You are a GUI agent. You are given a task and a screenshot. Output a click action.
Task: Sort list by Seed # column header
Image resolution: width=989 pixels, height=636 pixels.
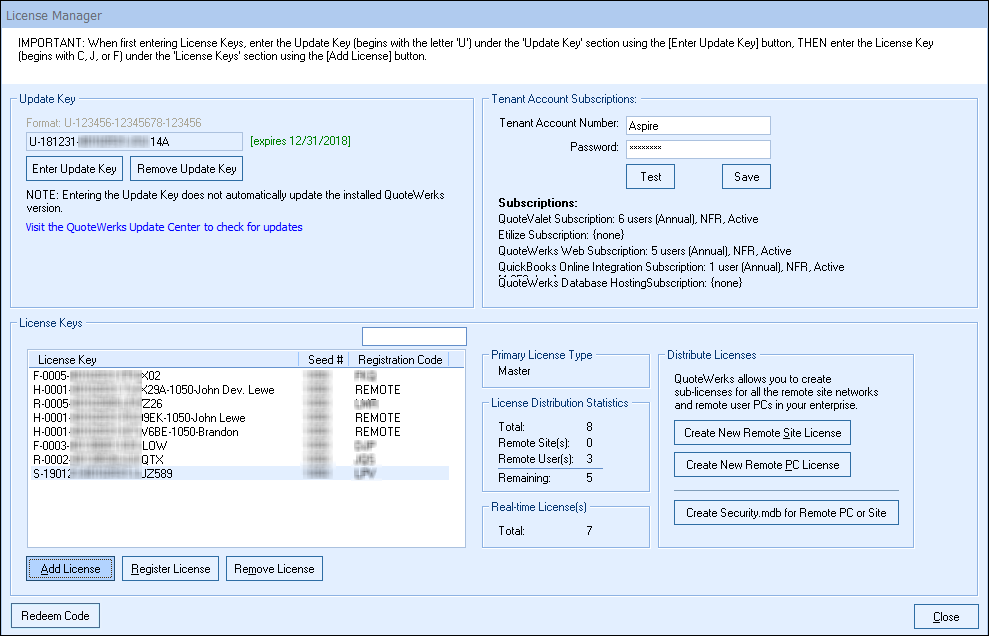pyautogui.click(x=325, y=360)
